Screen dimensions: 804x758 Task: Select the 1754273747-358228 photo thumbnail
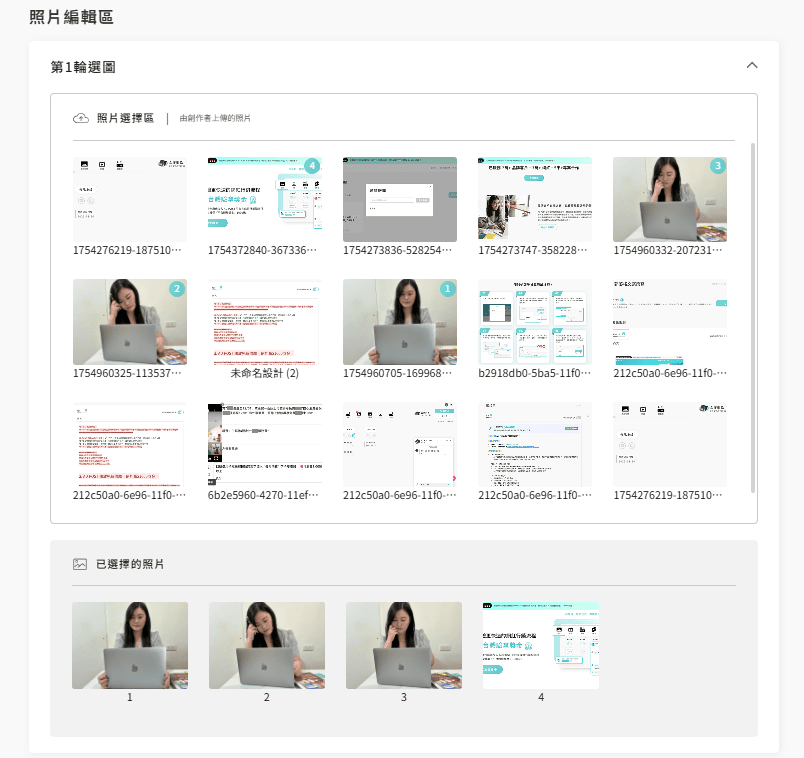[x=534, y=199]
